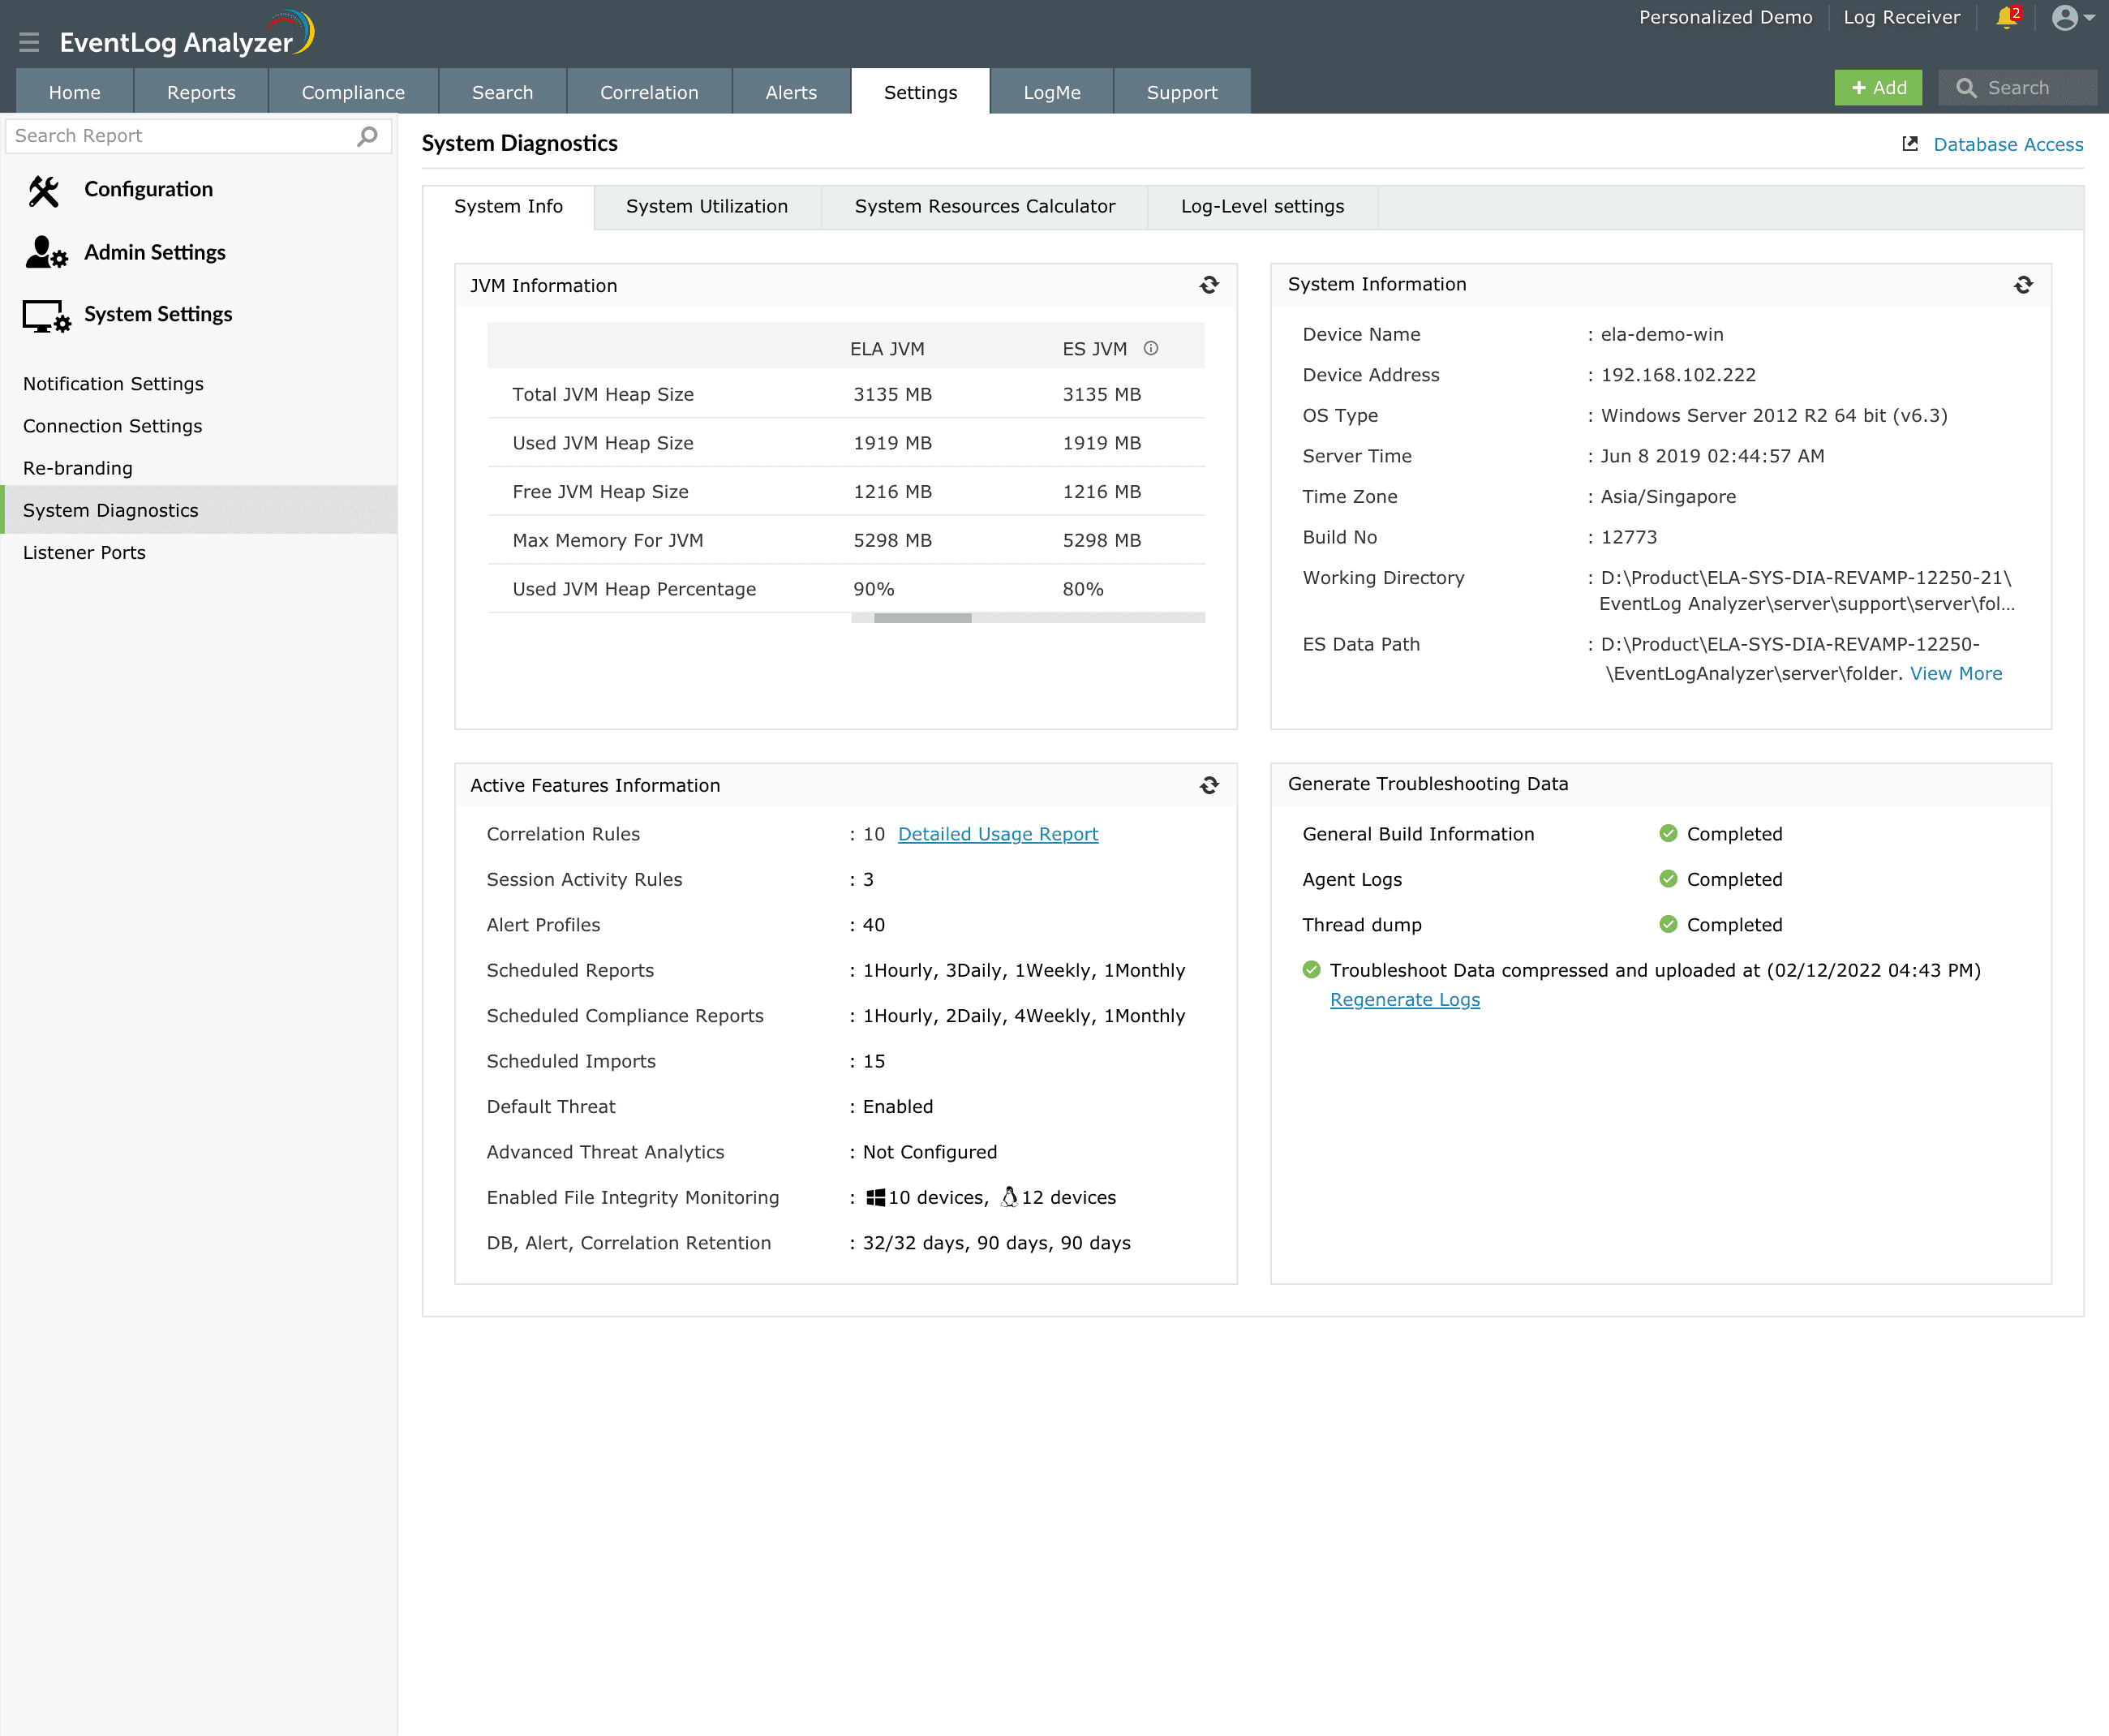Refresh the JVM Information panel
The height and width of the screenshot is (1736, 2109).
pos(1208,285)
